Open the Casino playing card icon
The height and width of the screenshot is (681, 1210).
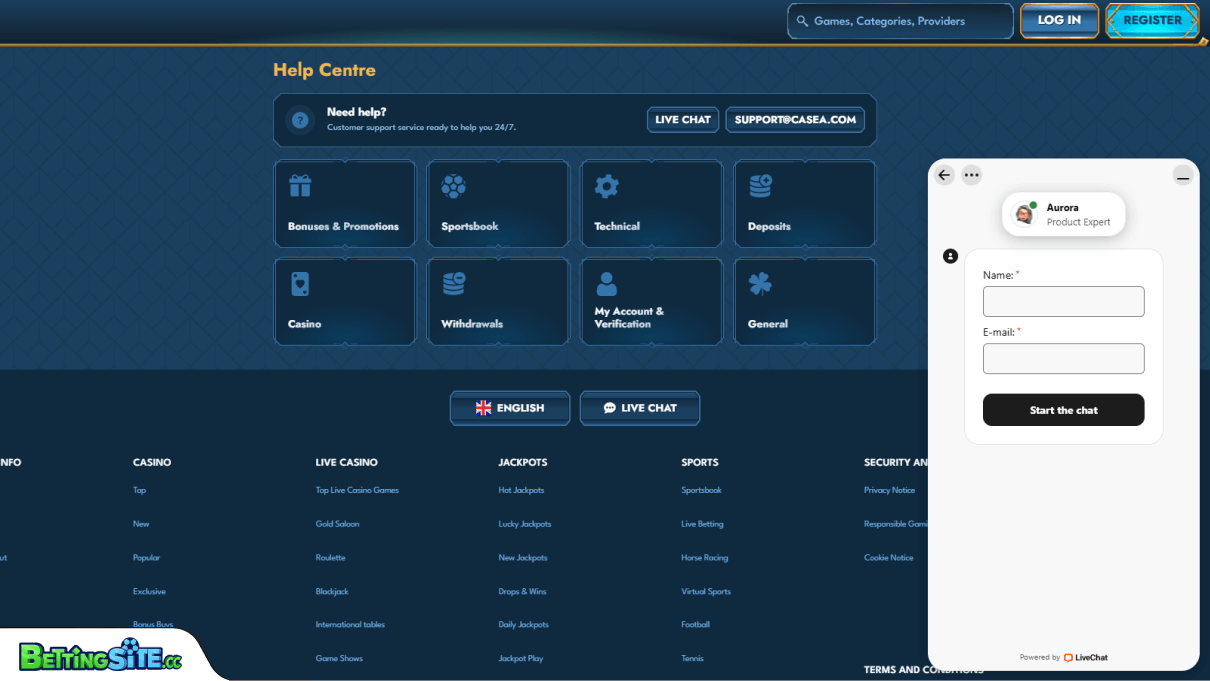coord(300,284)
